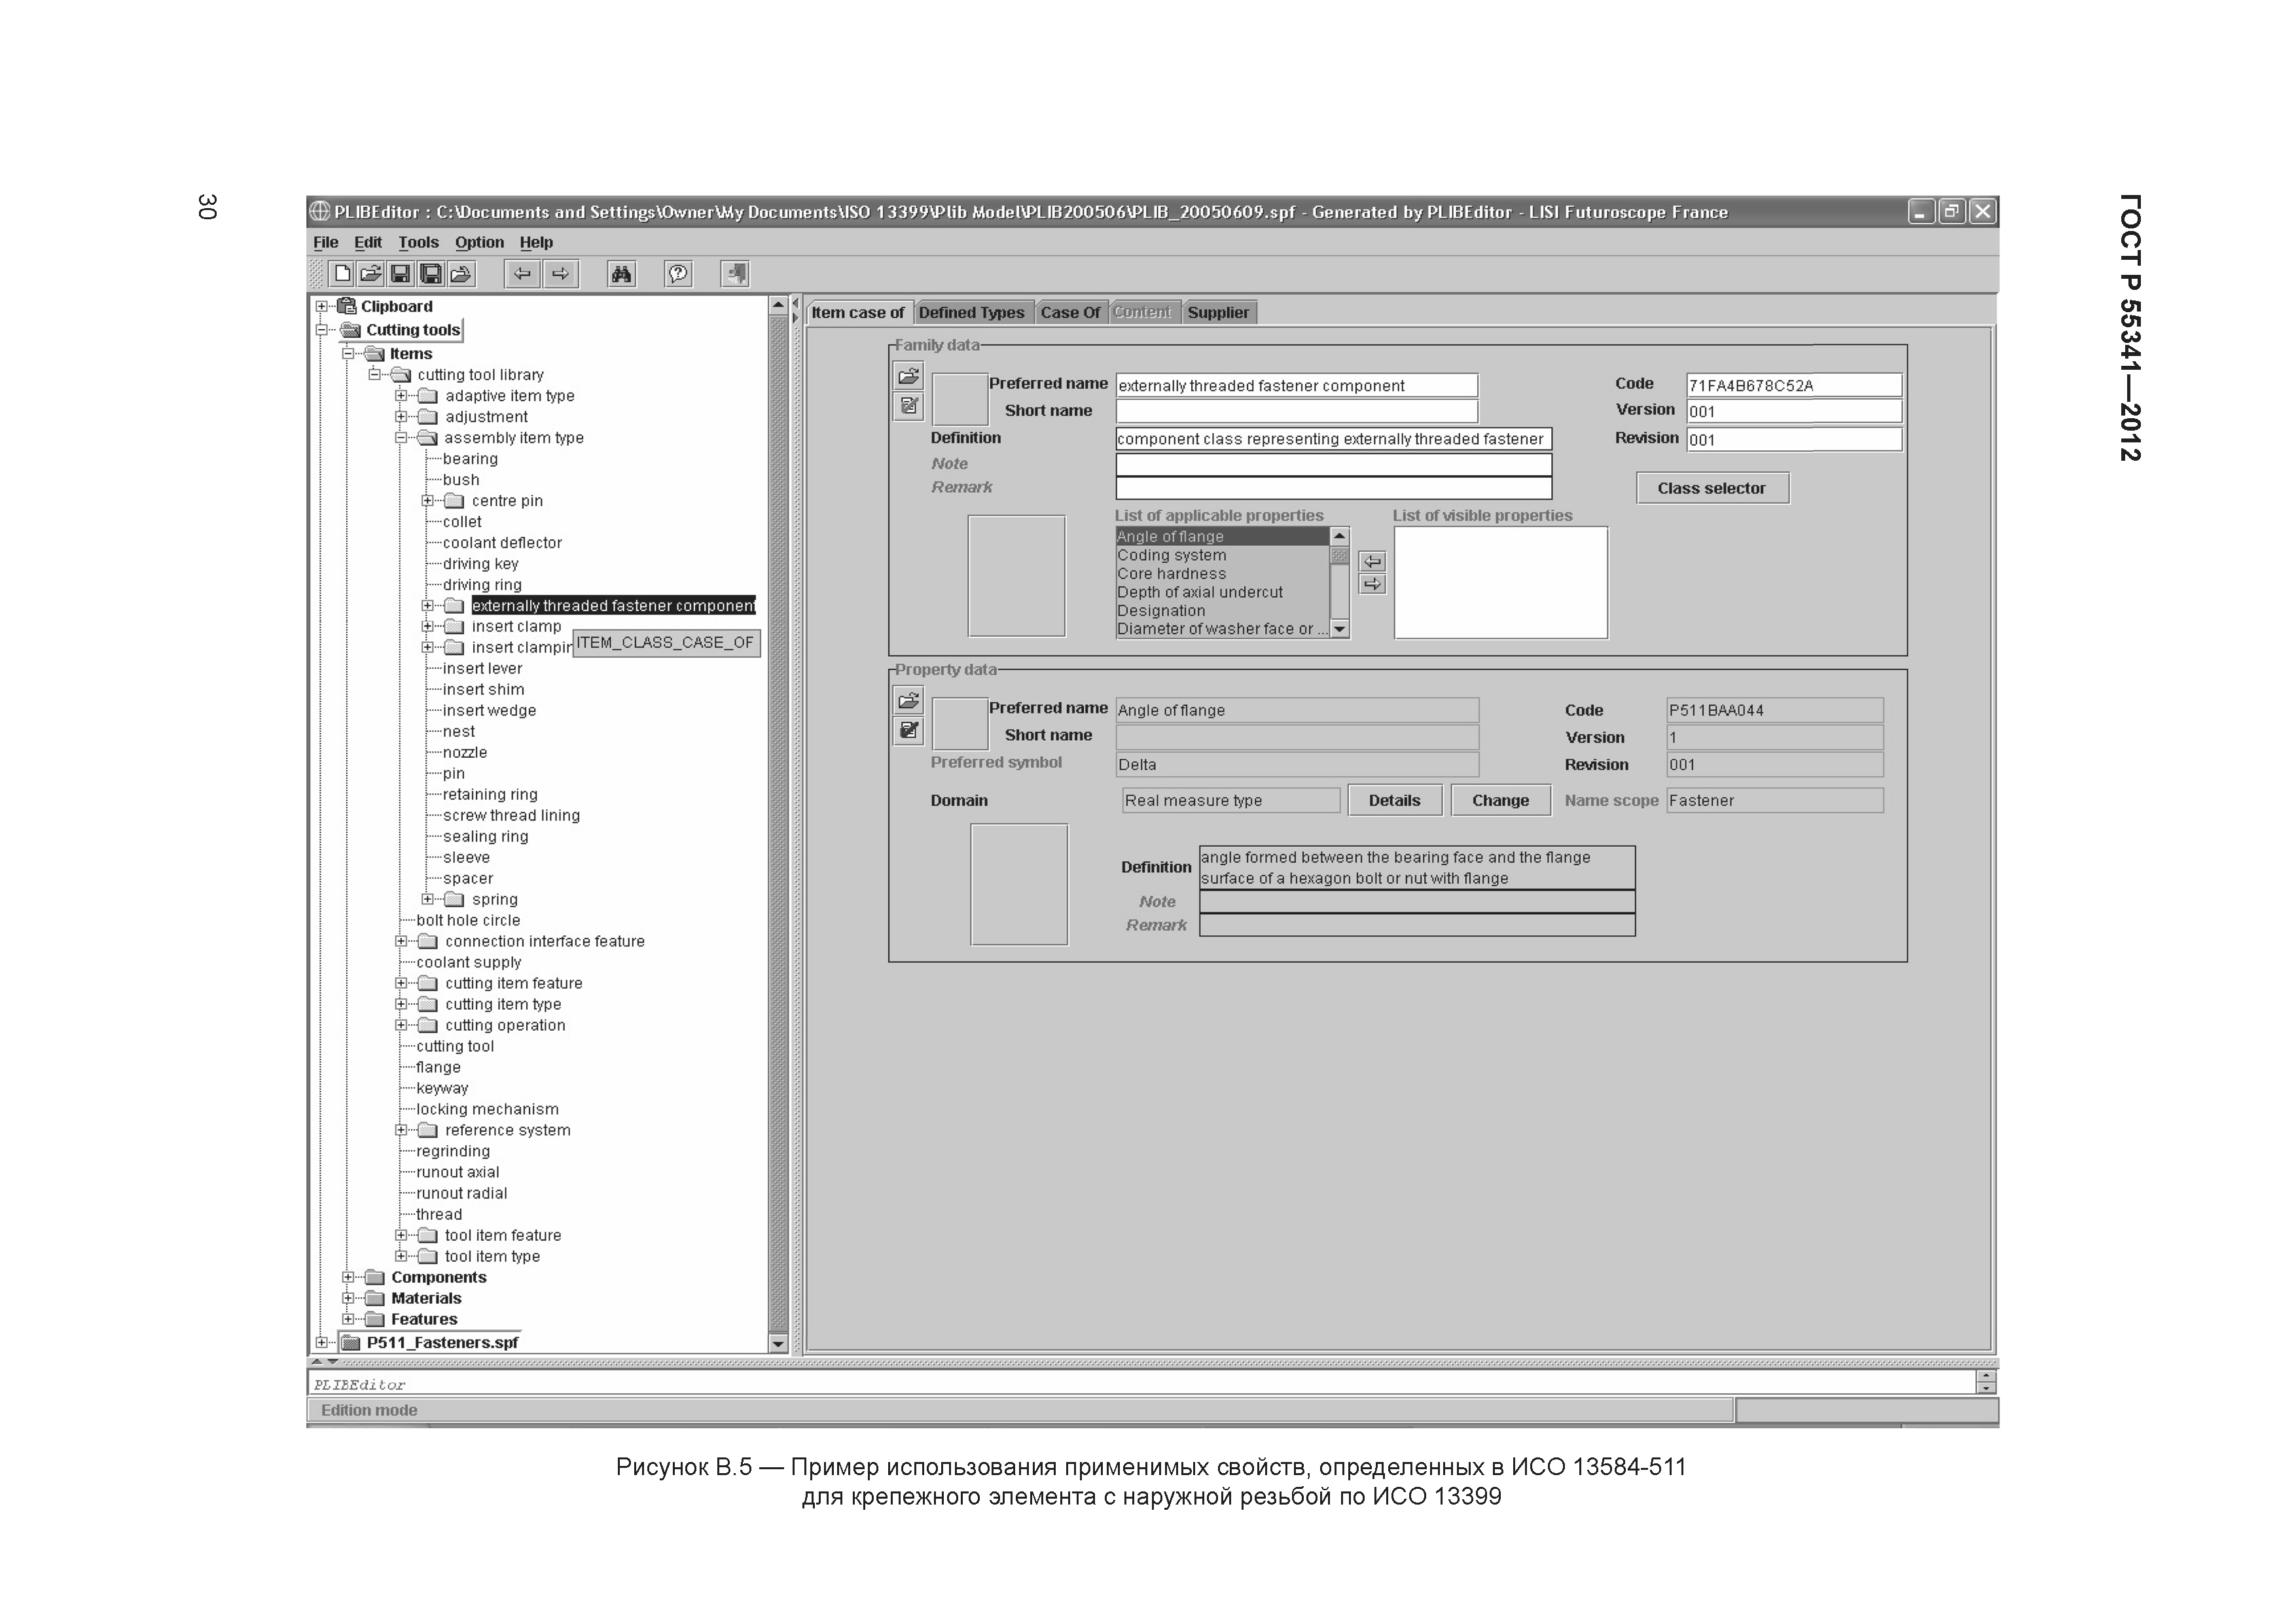The image size is (2296, 1623).
Task: Click the folder-with-arrow toolbar icon
Action: [461, 273]
